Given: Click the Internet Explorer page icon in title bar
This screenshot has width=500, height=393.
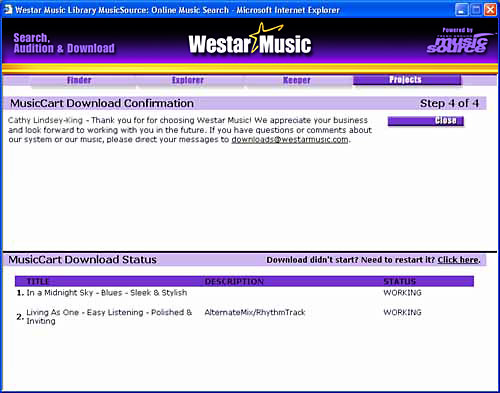Looking at the screenshot, I should pyautogui.click(x=8, y=10).
